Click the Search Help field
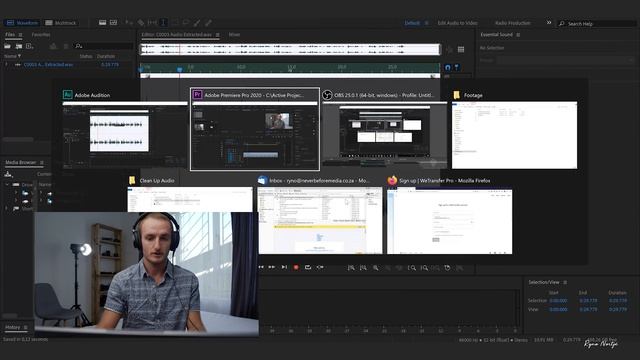This screenshot has height=360, width=640. (x=597, y=24)
